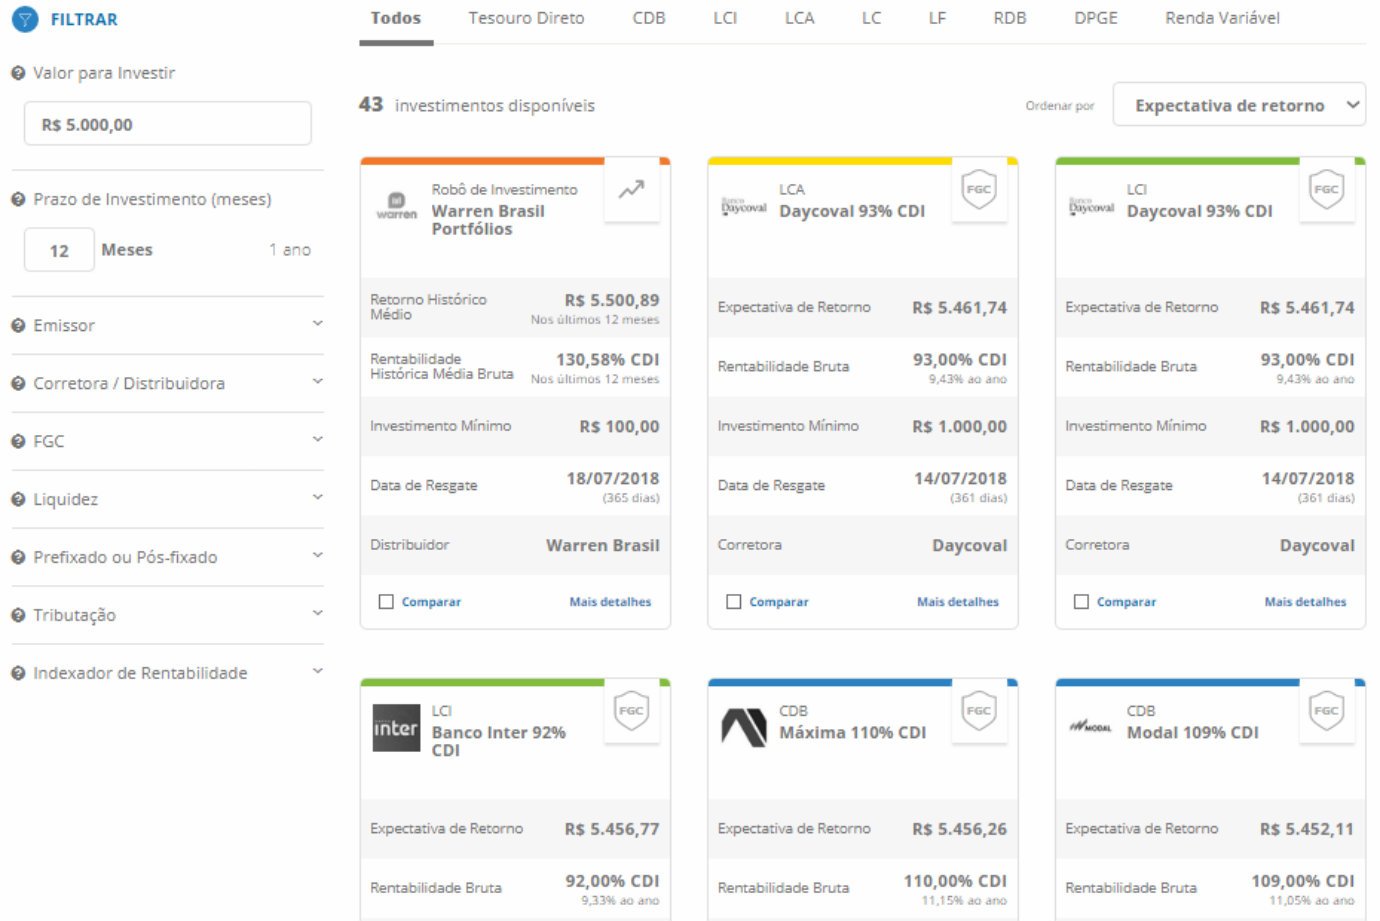This screenshot has width=1380, height=921.
Task: Check Comparar on Warren Brasil Portfólios card
Action: pyautogui.click(x=386, y=602)
